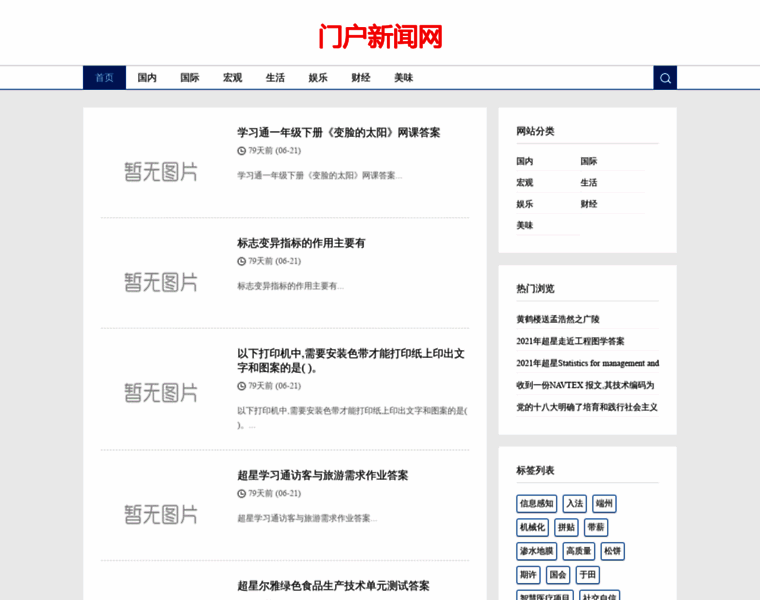Open article 超星尔雅绿色食品生产技术单元测试答案

333,586
